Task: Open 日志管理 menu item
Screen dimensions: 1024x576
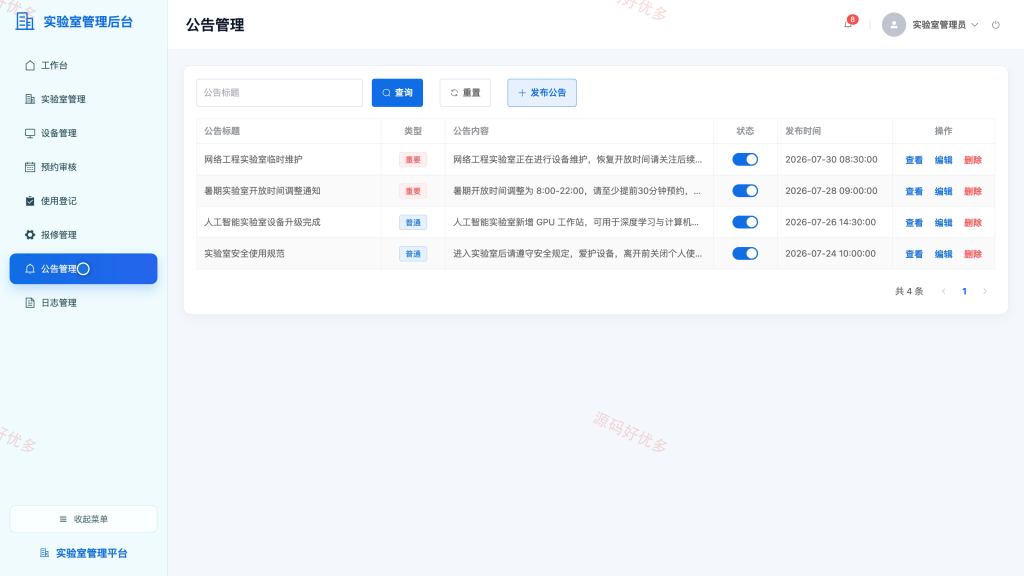Action: coord(84,303)
